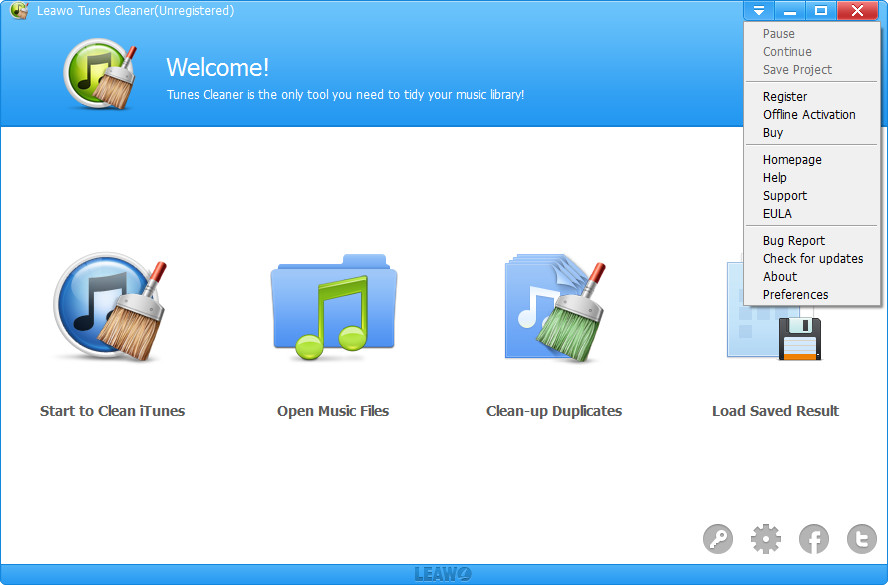Click the Clean-up Duplicates broom icon
The height and width of the screenshot is (585, 888).
click(555, 307)
